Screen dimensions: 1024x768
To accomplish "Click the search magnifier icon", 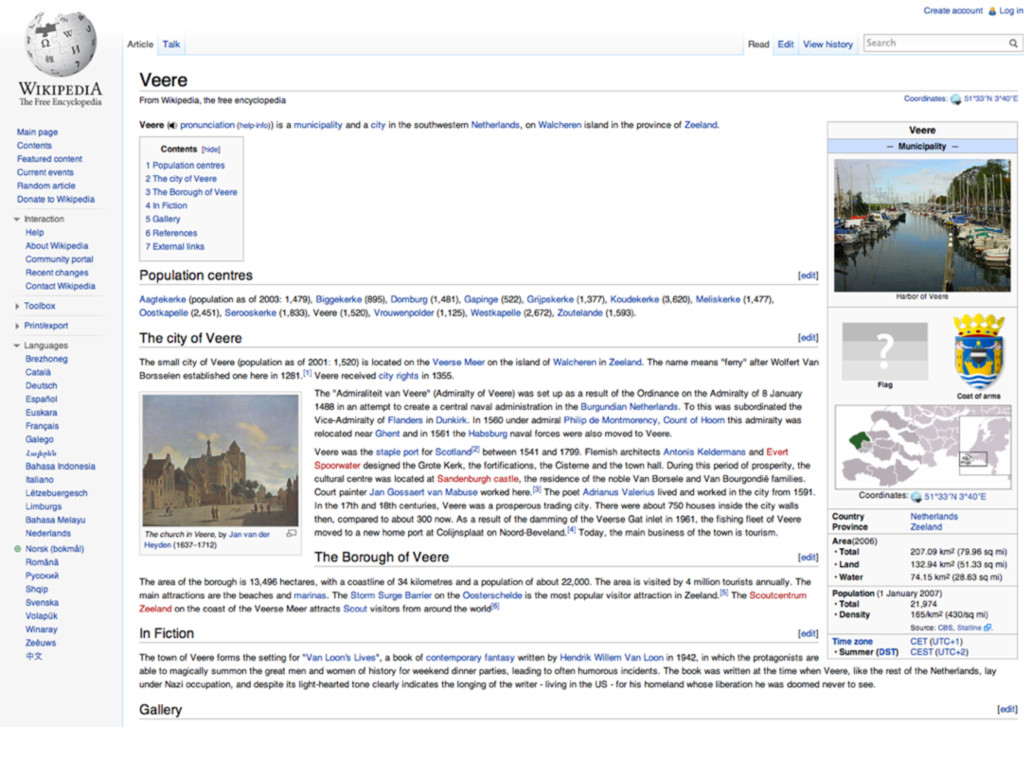I will (1013, 43).
